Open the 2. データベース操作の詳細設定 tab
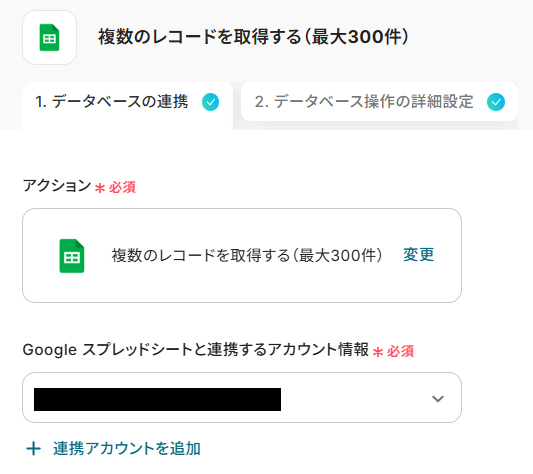Screen dimensions: 533x474 pos(379,102)
